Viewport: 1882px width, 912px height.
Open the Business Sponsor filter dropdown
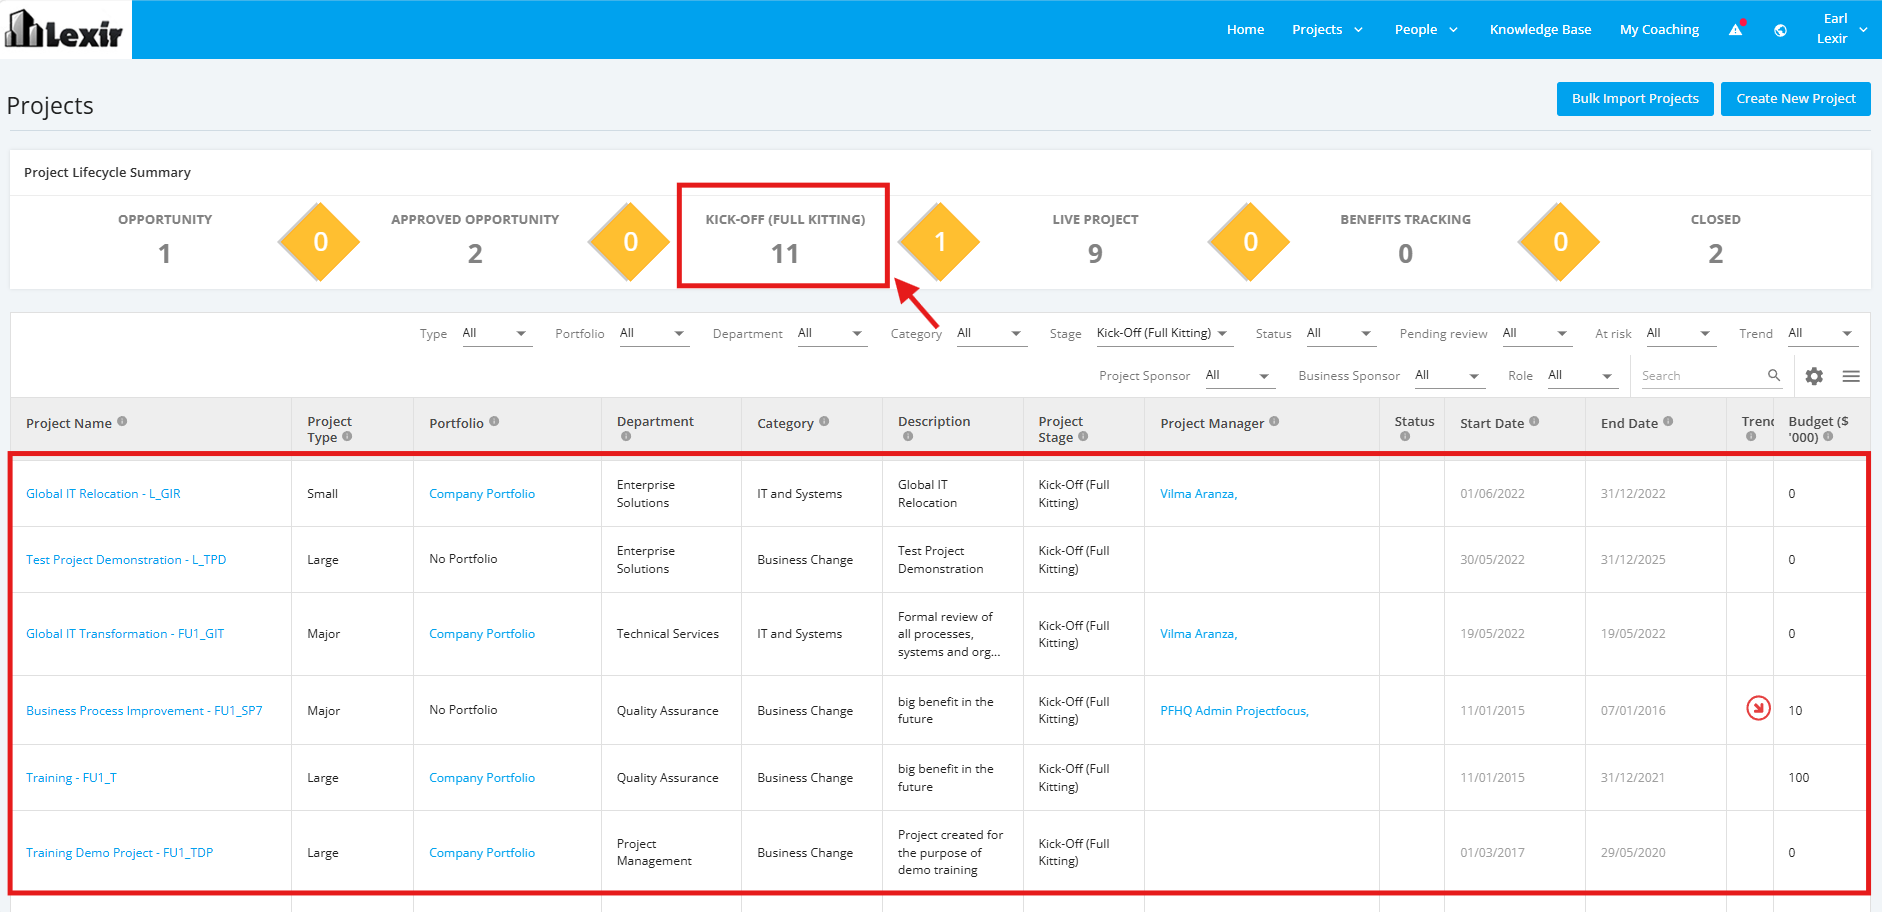1449,375
